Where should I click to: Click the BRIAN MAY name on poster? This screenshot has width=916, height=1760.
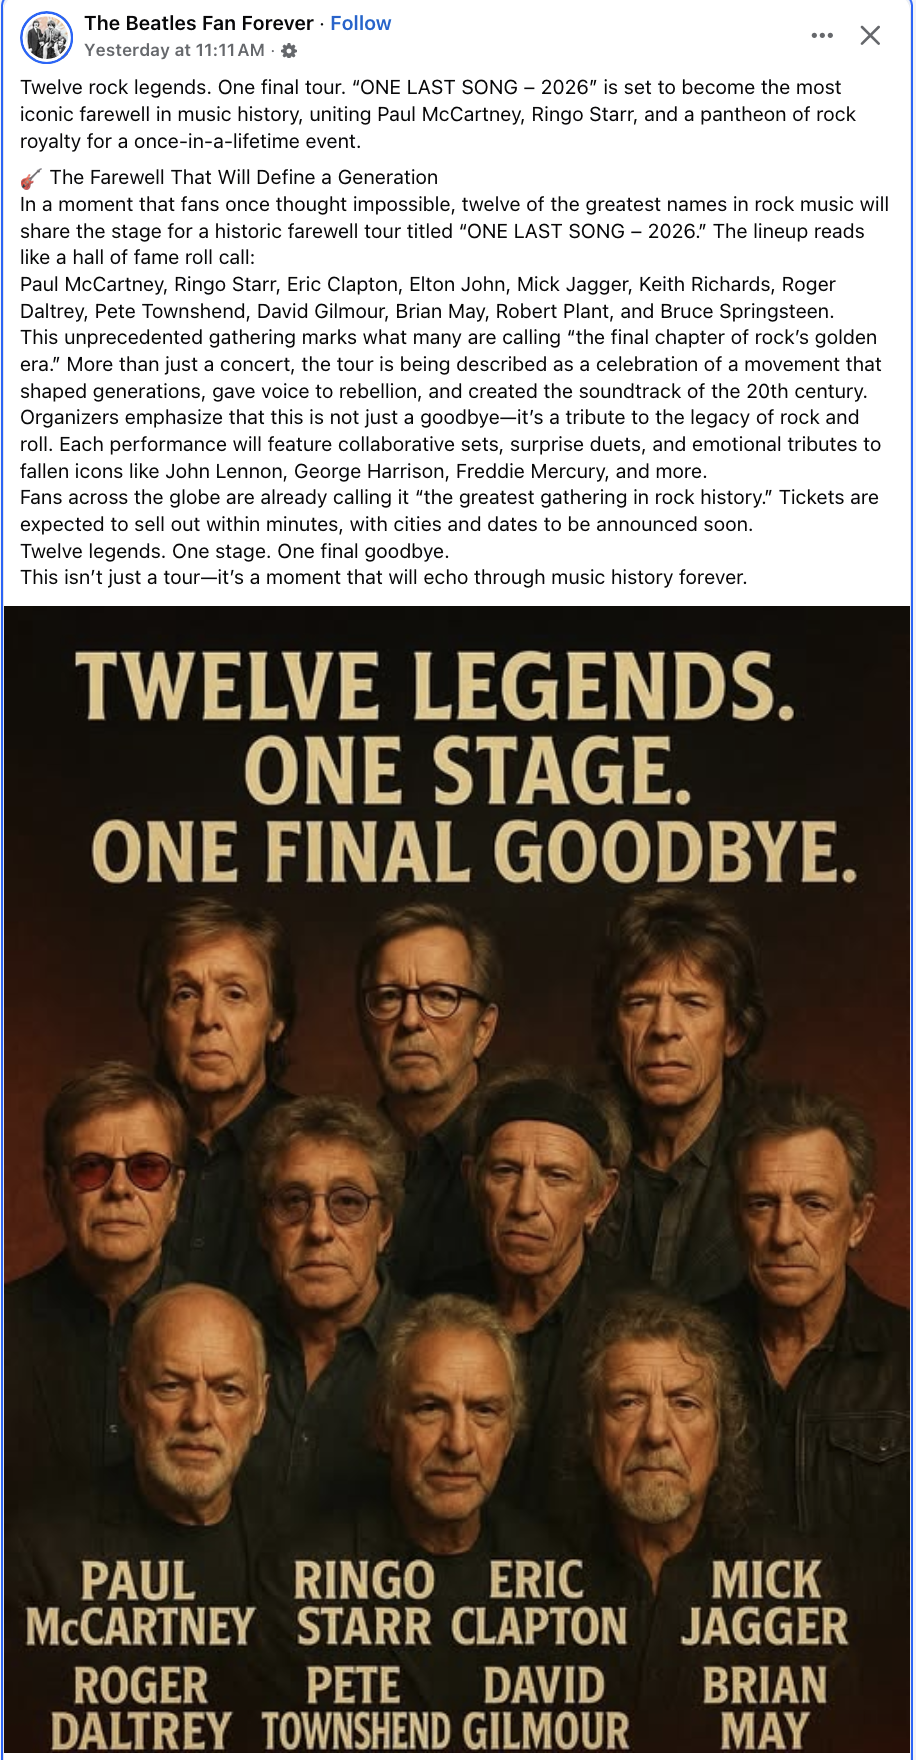coord(765,1708)
